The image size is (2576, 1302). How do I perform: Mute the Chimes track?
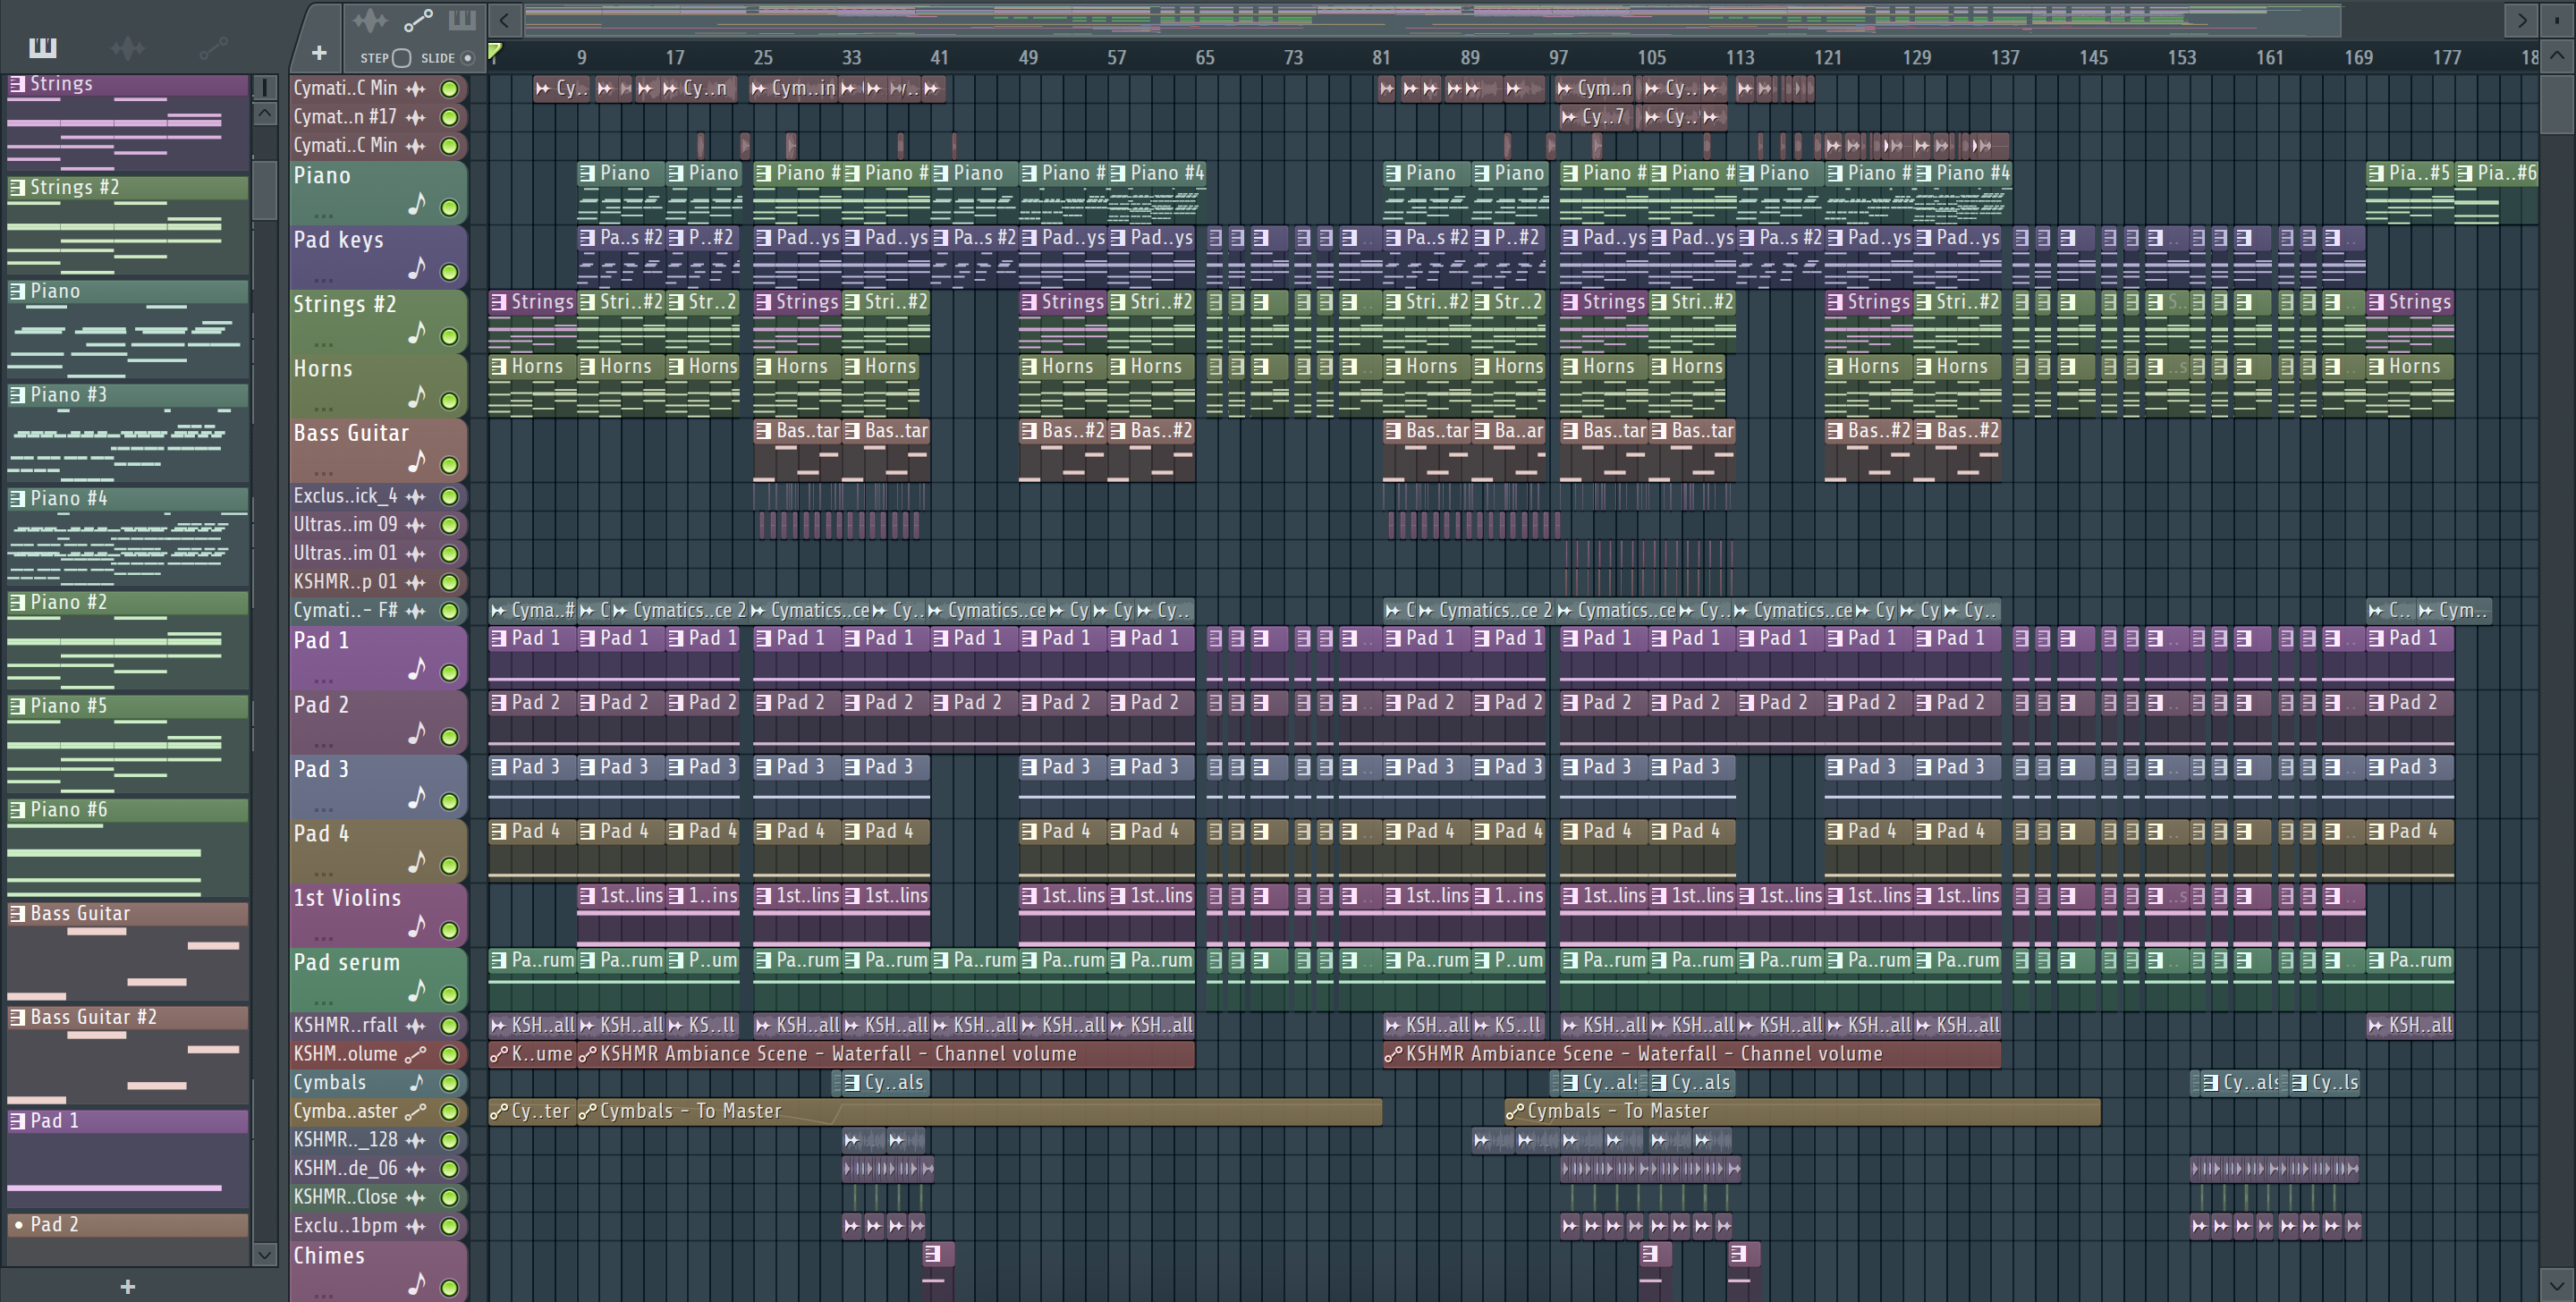point(450,1288)
